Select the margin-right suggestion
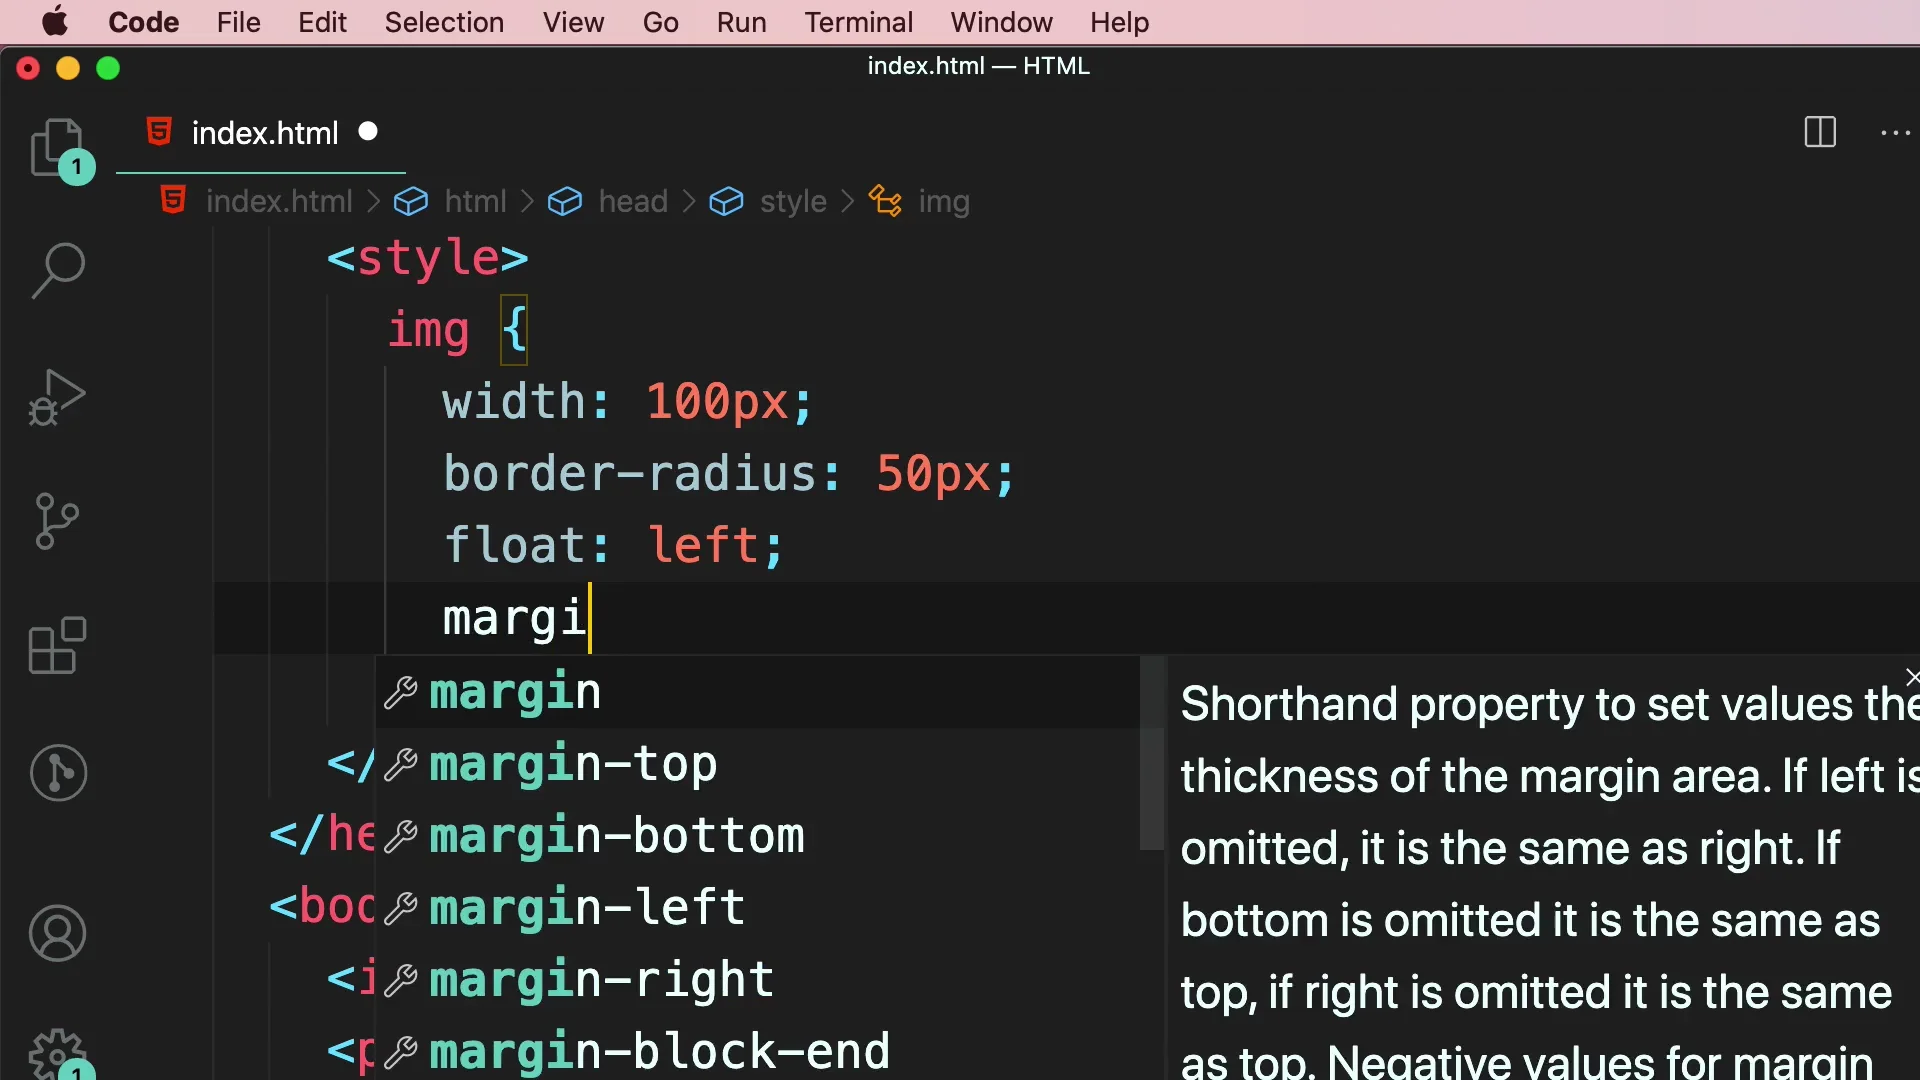Screen dimensions: 1920x1080 coord(758,980)
